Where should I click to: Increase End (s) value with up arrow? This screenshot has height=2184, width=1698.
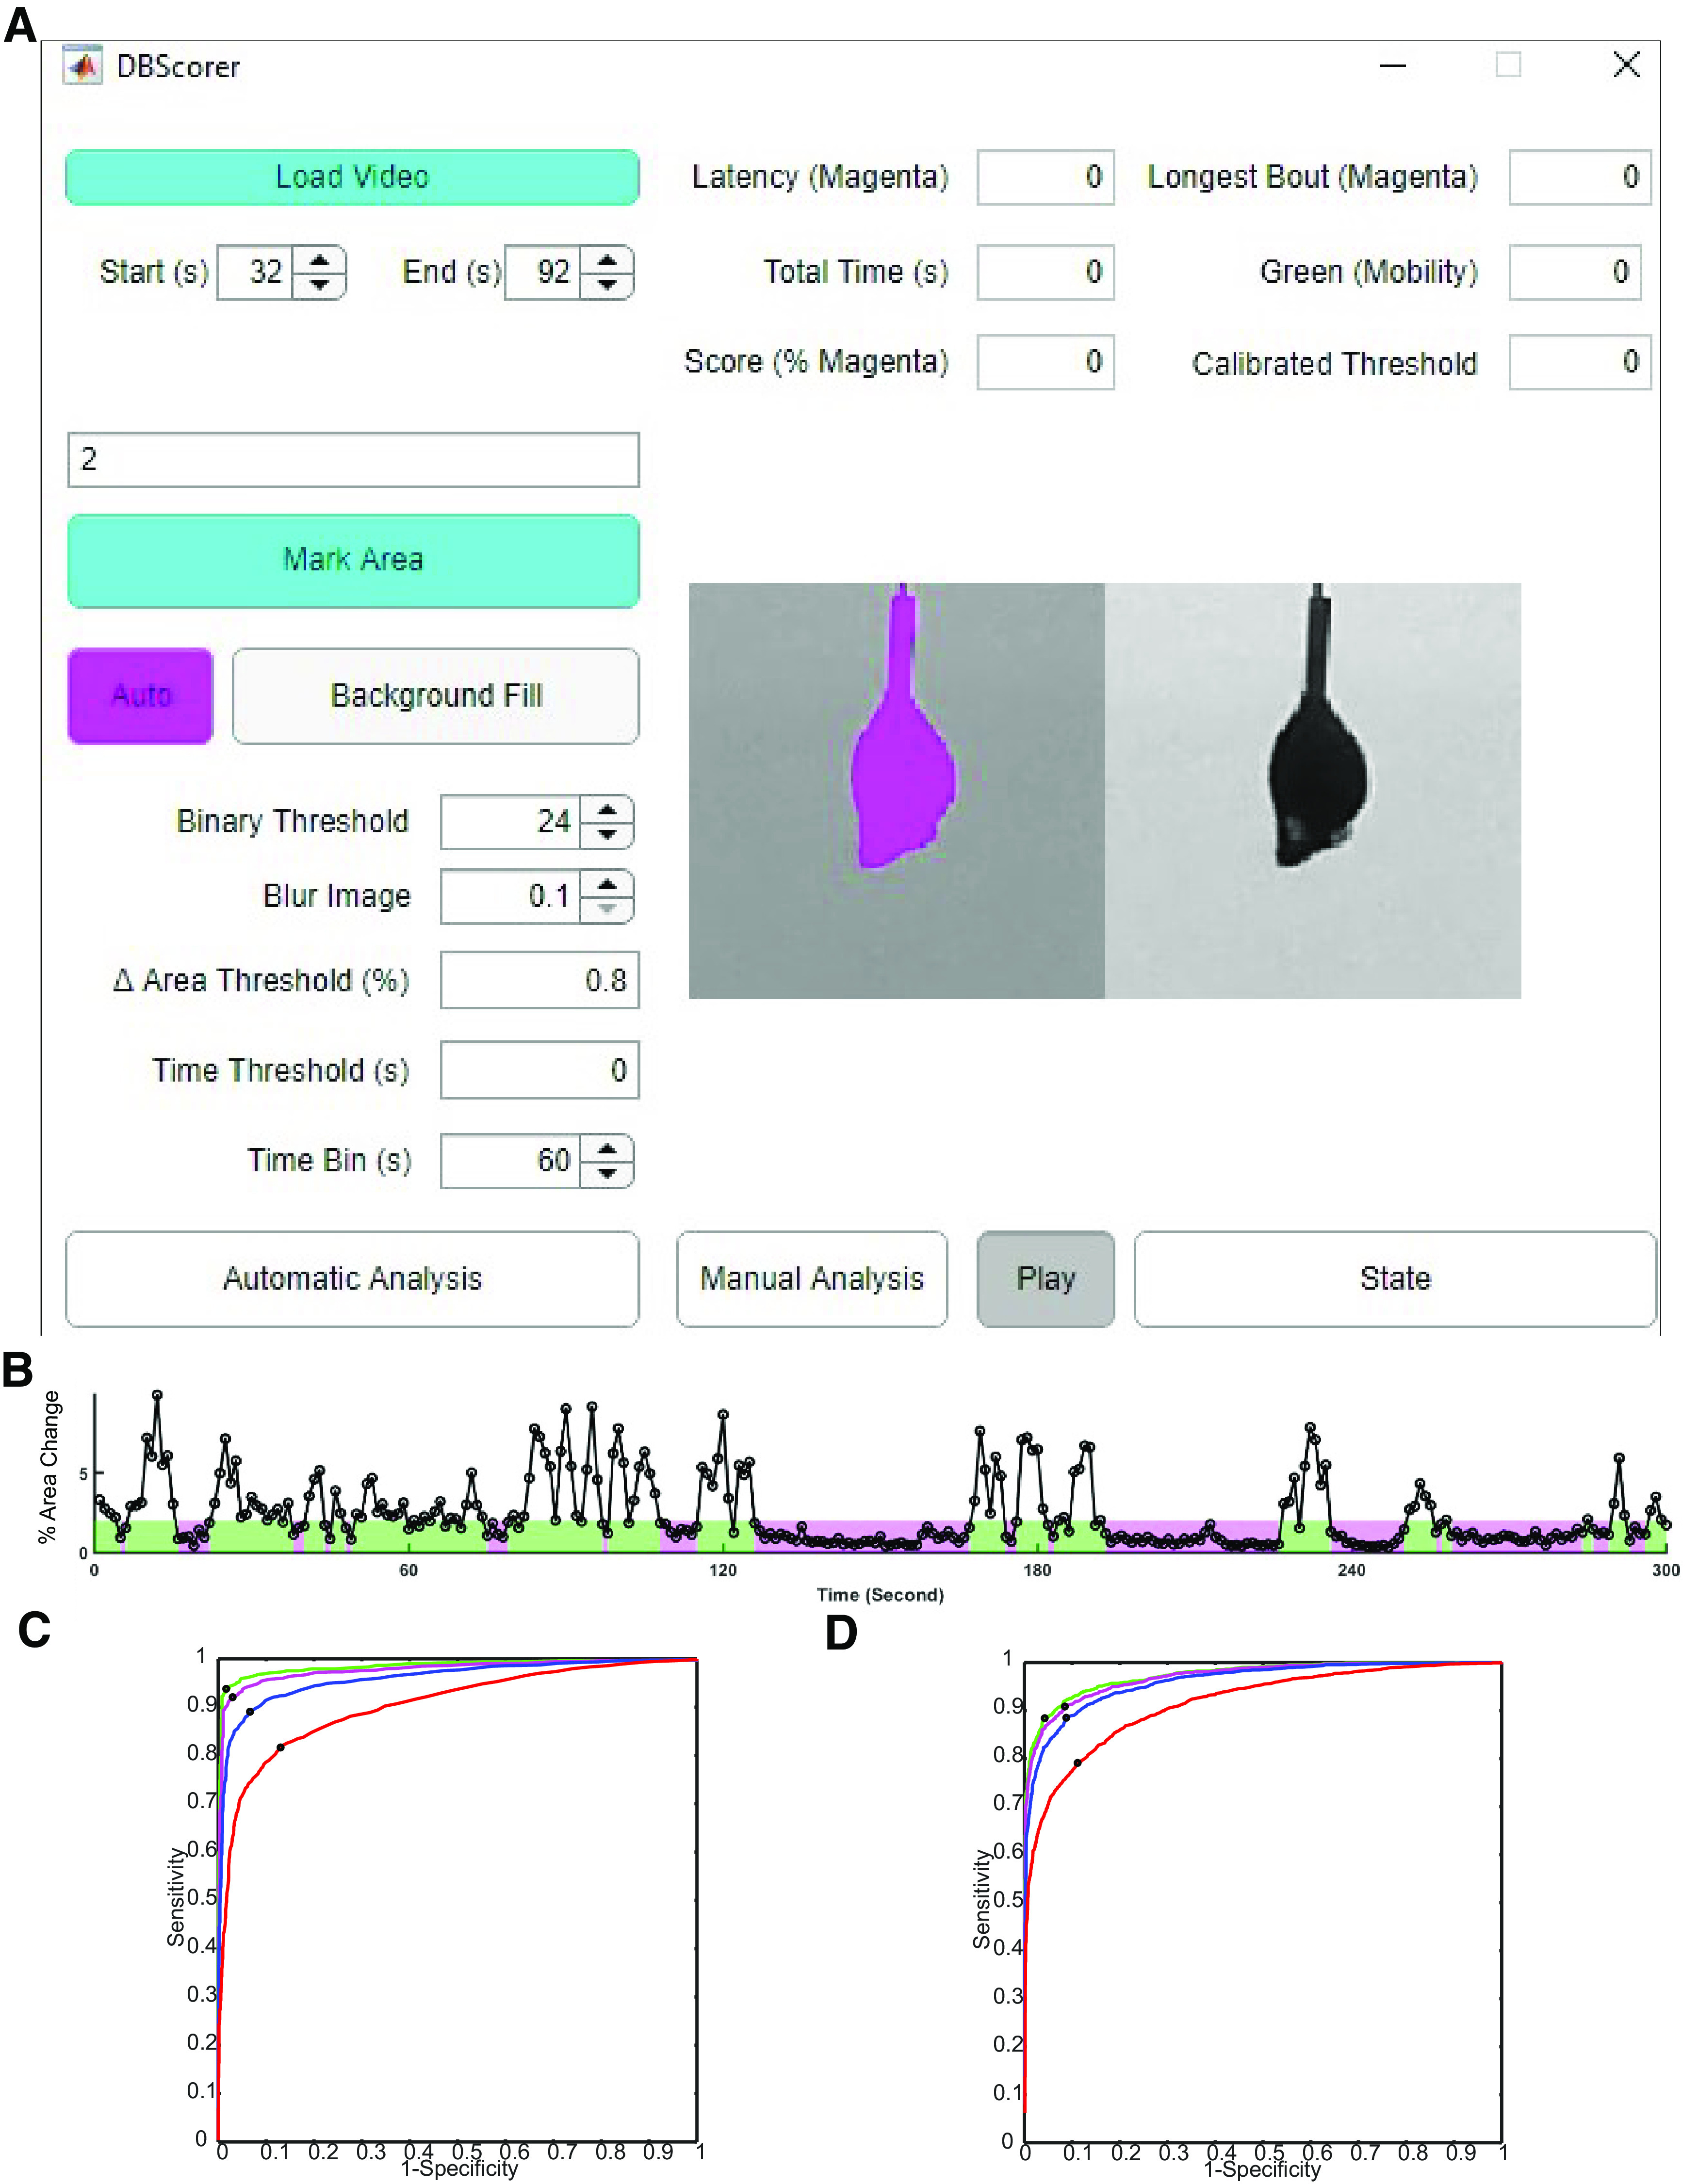pyautogui.click(x=607, y=260)
